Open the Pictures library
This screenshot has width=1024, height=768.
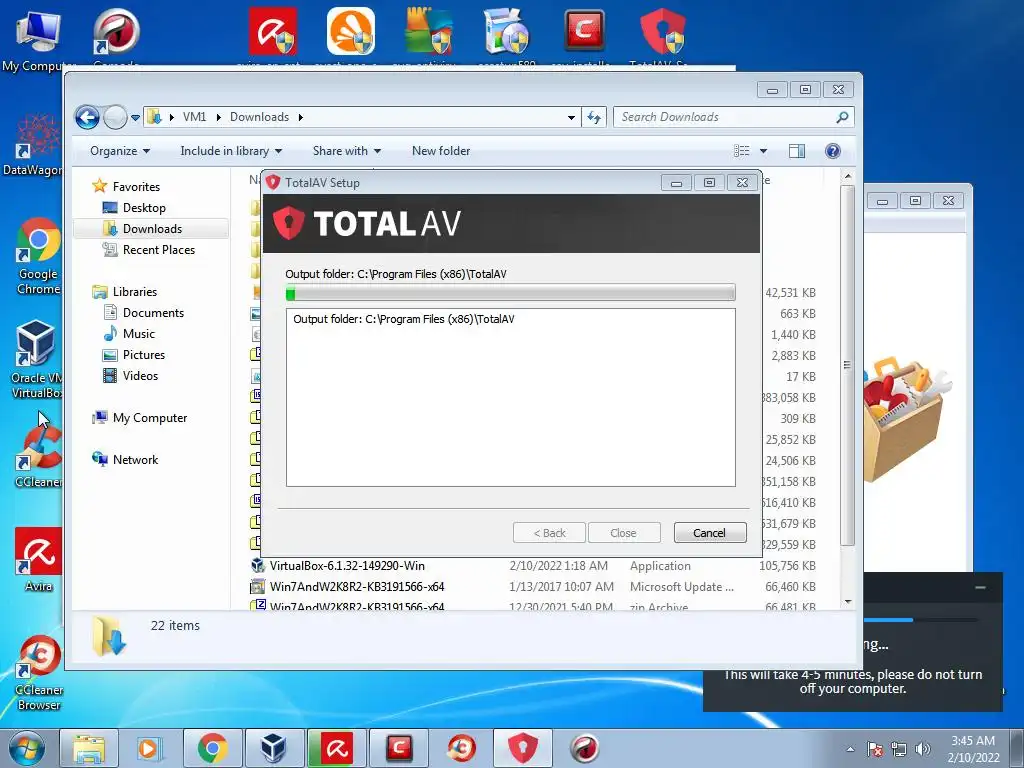pyautogui.click(x=144, y=355)
